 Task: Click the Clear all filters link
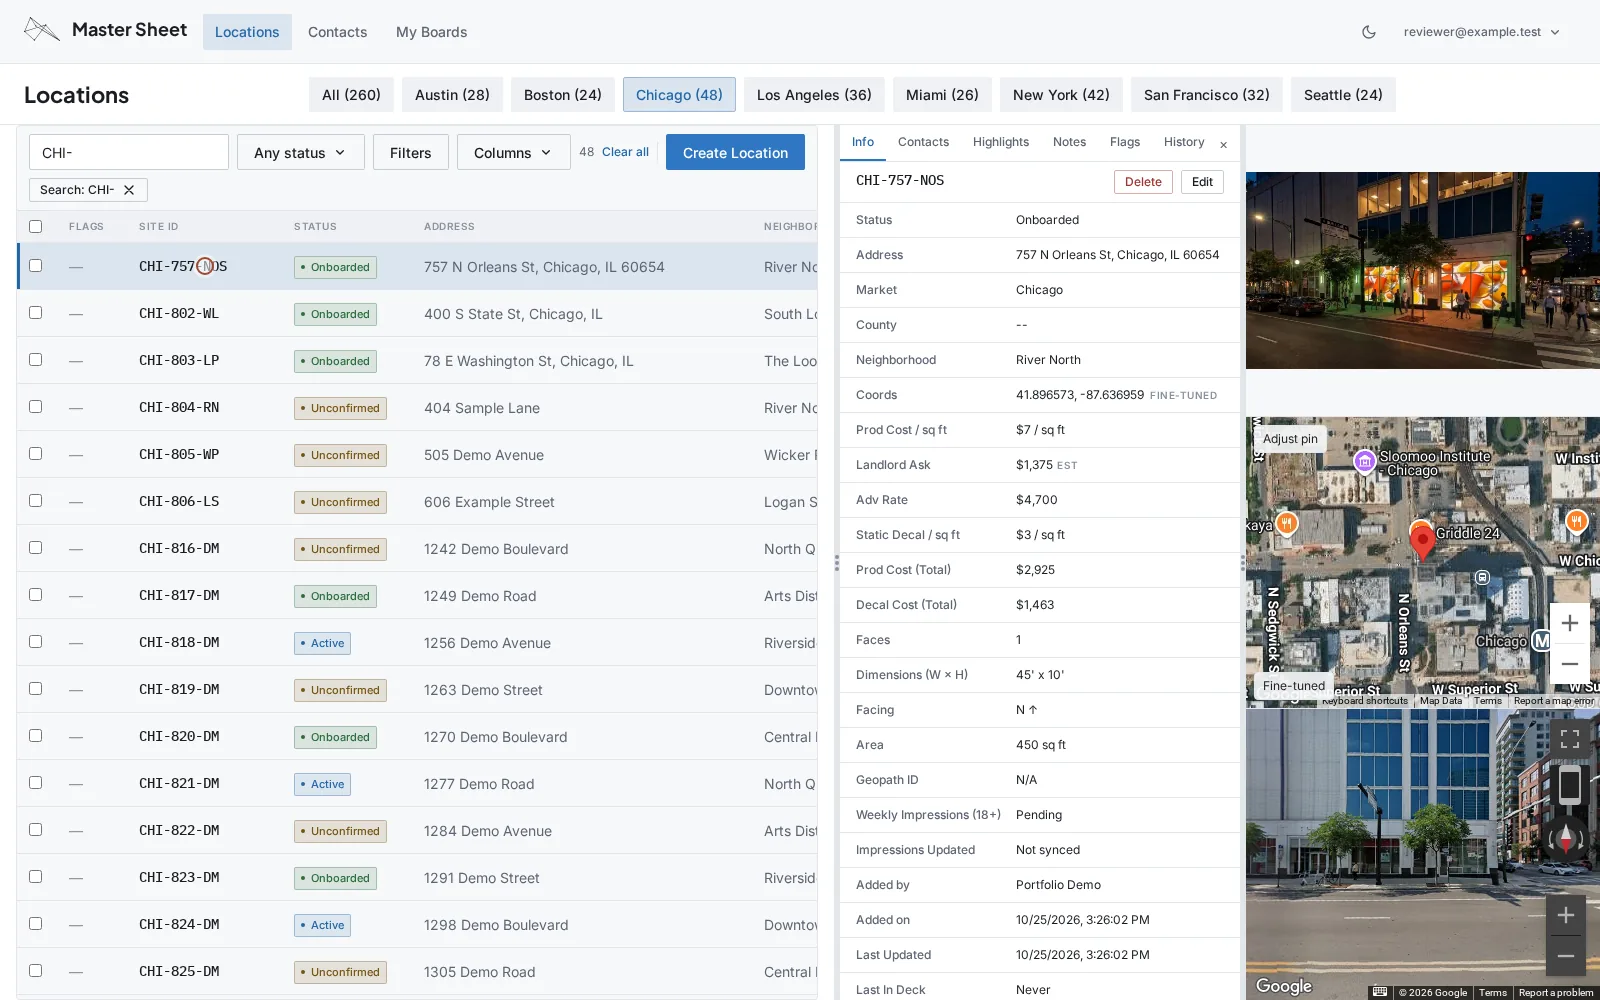tap(625, 152)
